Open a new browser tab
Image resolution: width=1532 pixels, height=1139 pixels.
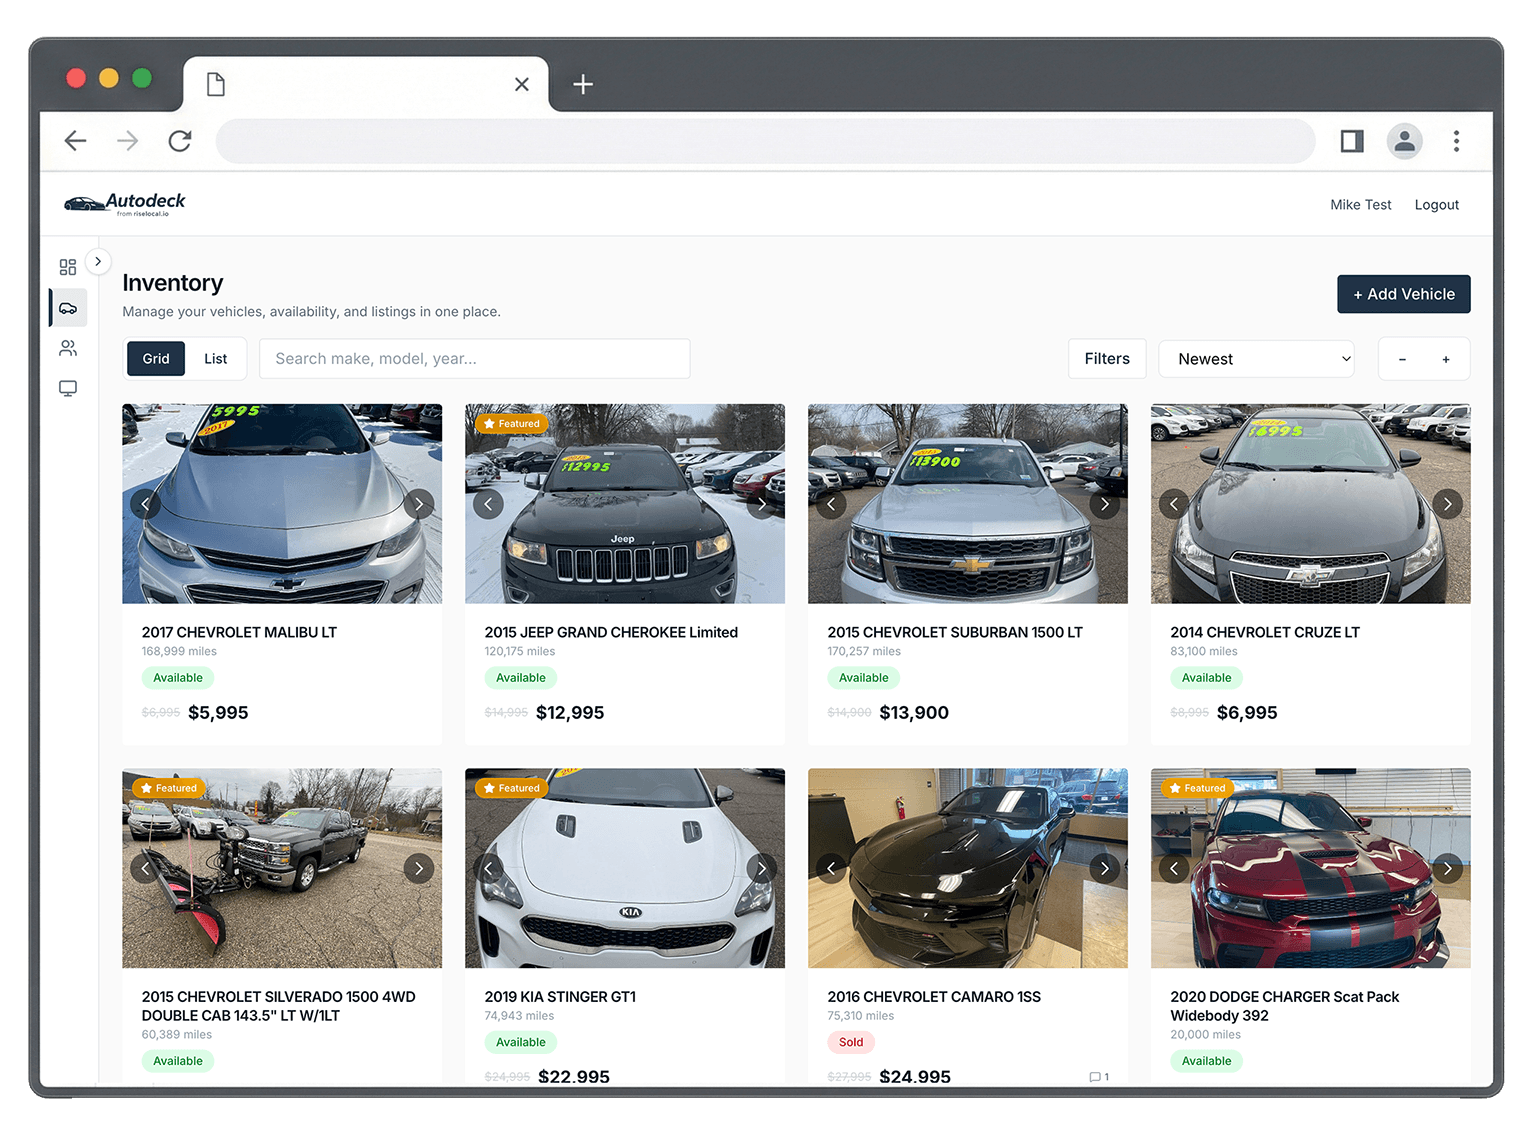coord(583,84)
